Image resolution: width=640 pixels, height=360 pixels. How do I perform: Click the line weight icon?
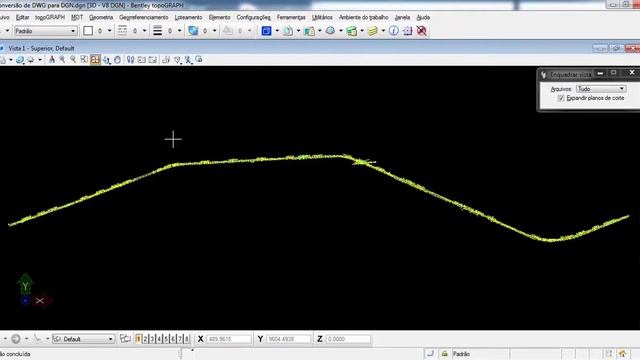pos(158,31)
